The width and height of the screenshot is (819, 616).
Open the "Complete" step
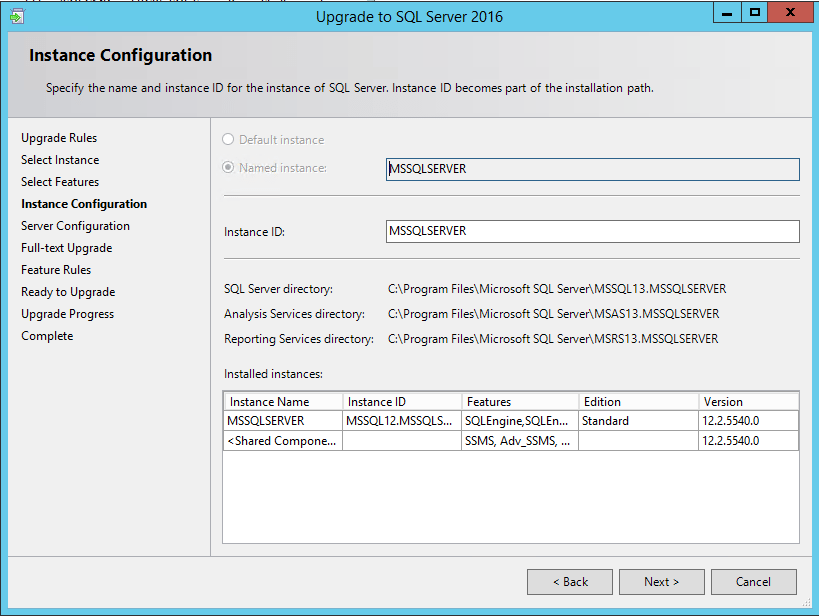46,335
